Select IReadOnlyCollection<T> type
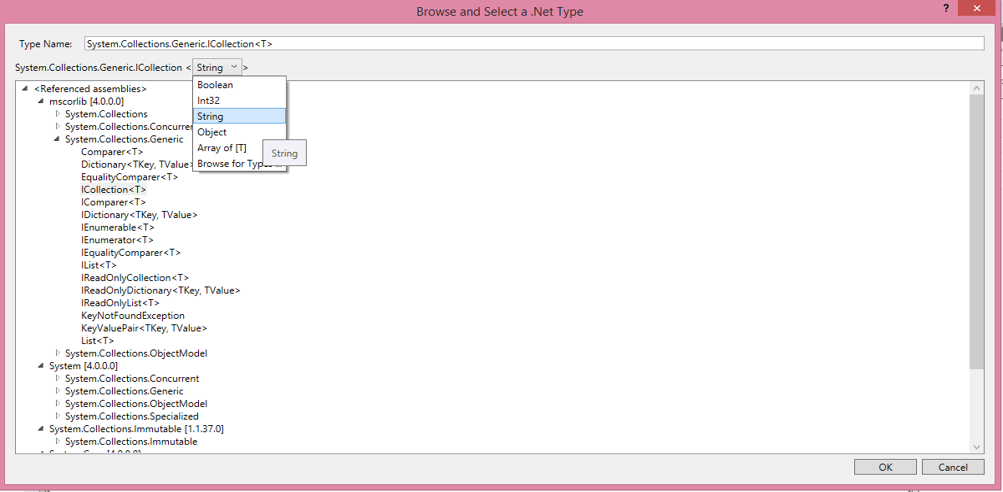Viewport: 1003px width, 492px height. pos(134,278)
